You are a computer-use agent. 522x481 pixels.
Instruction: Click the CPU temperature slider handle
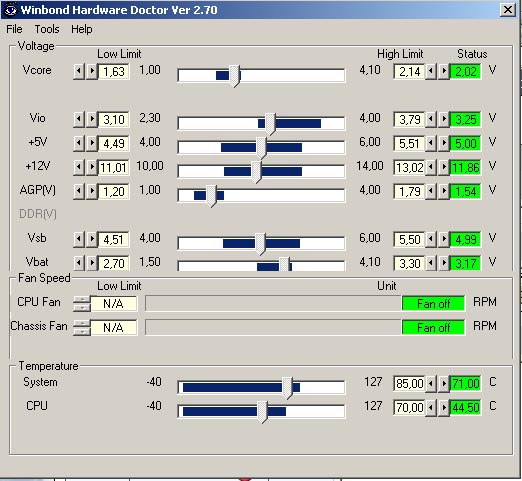point(262,412)
